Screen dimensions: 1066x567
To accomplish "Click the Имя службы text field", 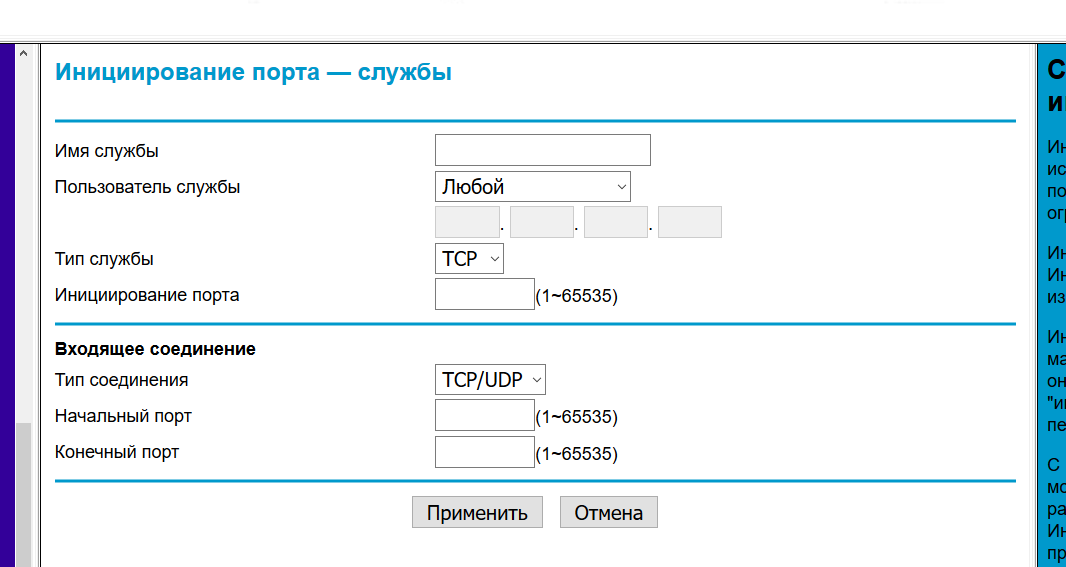I will [x=542, y=150].
